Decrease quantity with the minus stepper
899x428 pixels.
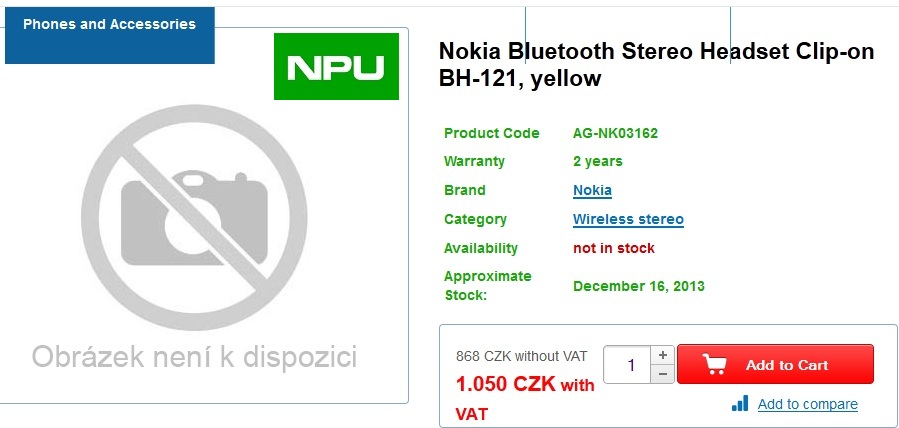(x=662, y=374)
